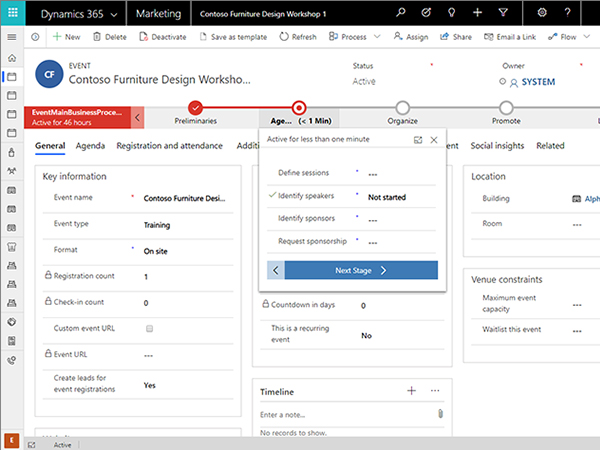Toggle recurring event No value

point(402,335)
